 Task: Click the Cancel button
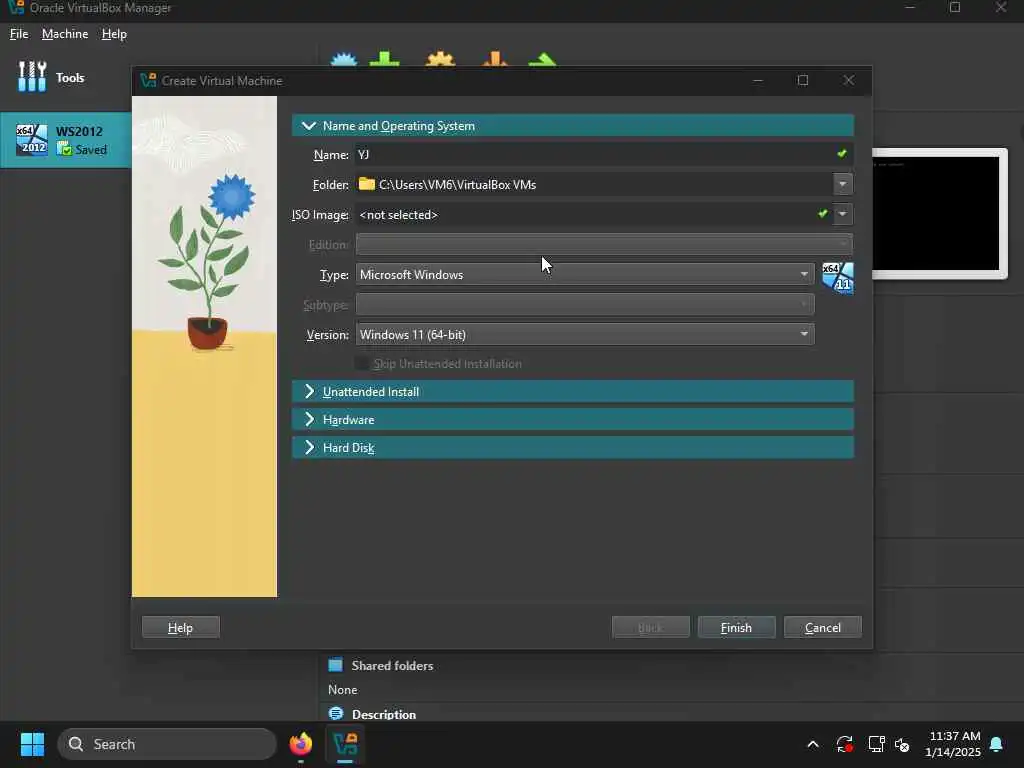click(x=823, y=627)
